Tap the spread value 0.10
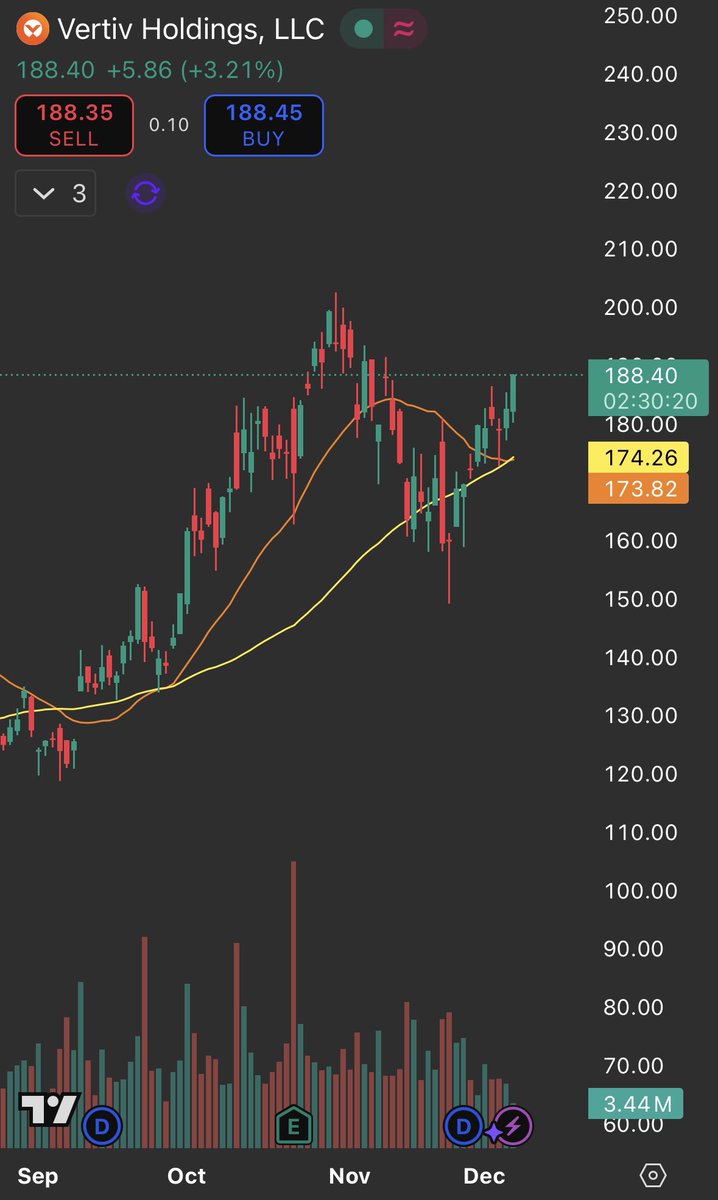The width and height of the screenshot is (718, 1200). coord(169,125)
